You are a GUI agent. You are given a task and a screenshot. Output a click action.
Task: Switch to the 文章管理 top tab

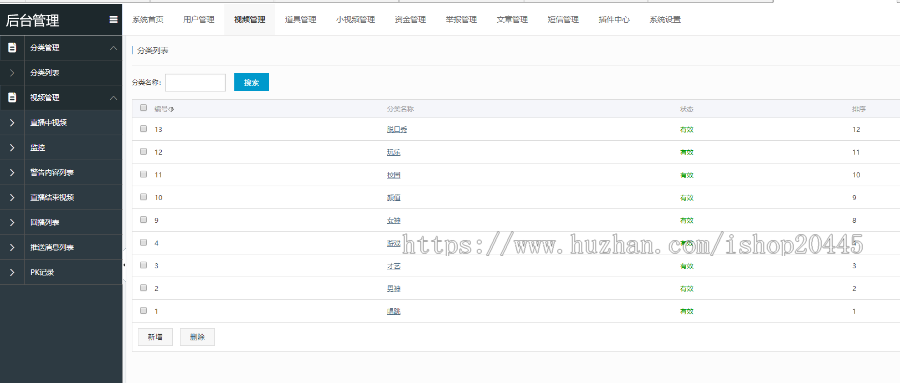click(x=512, y=20)
